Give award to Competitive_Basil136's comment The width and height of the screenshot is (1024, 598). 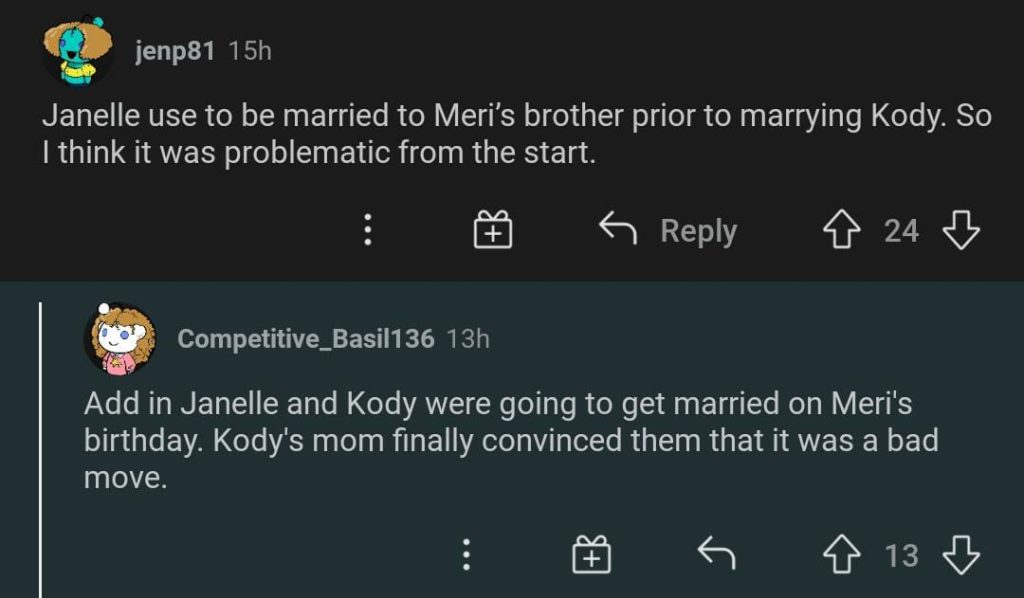point(591,555)
